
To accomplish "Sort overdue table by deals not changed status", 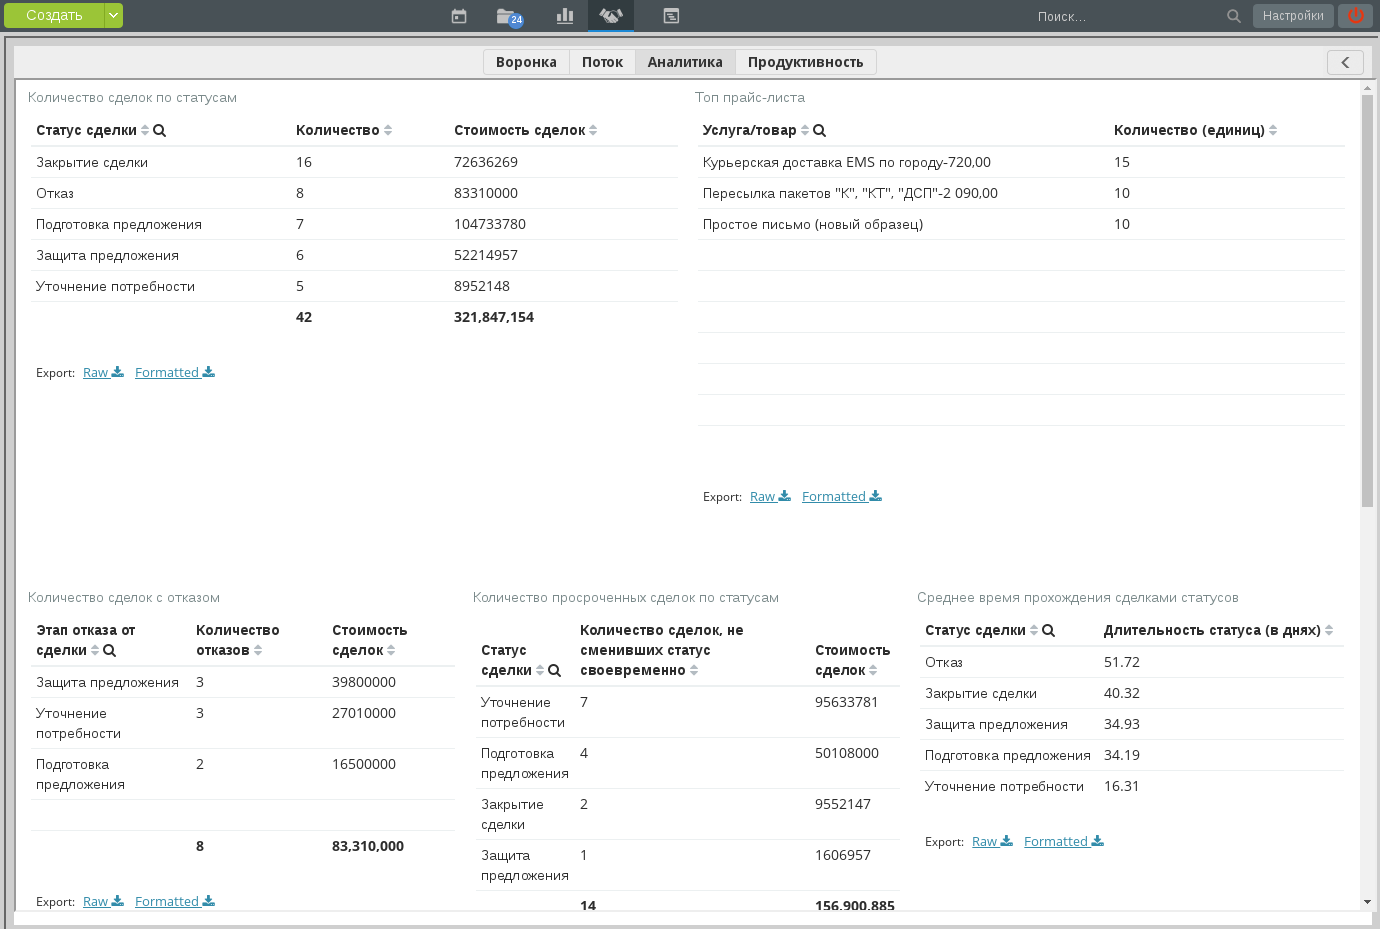I will [x=694, y=670].
